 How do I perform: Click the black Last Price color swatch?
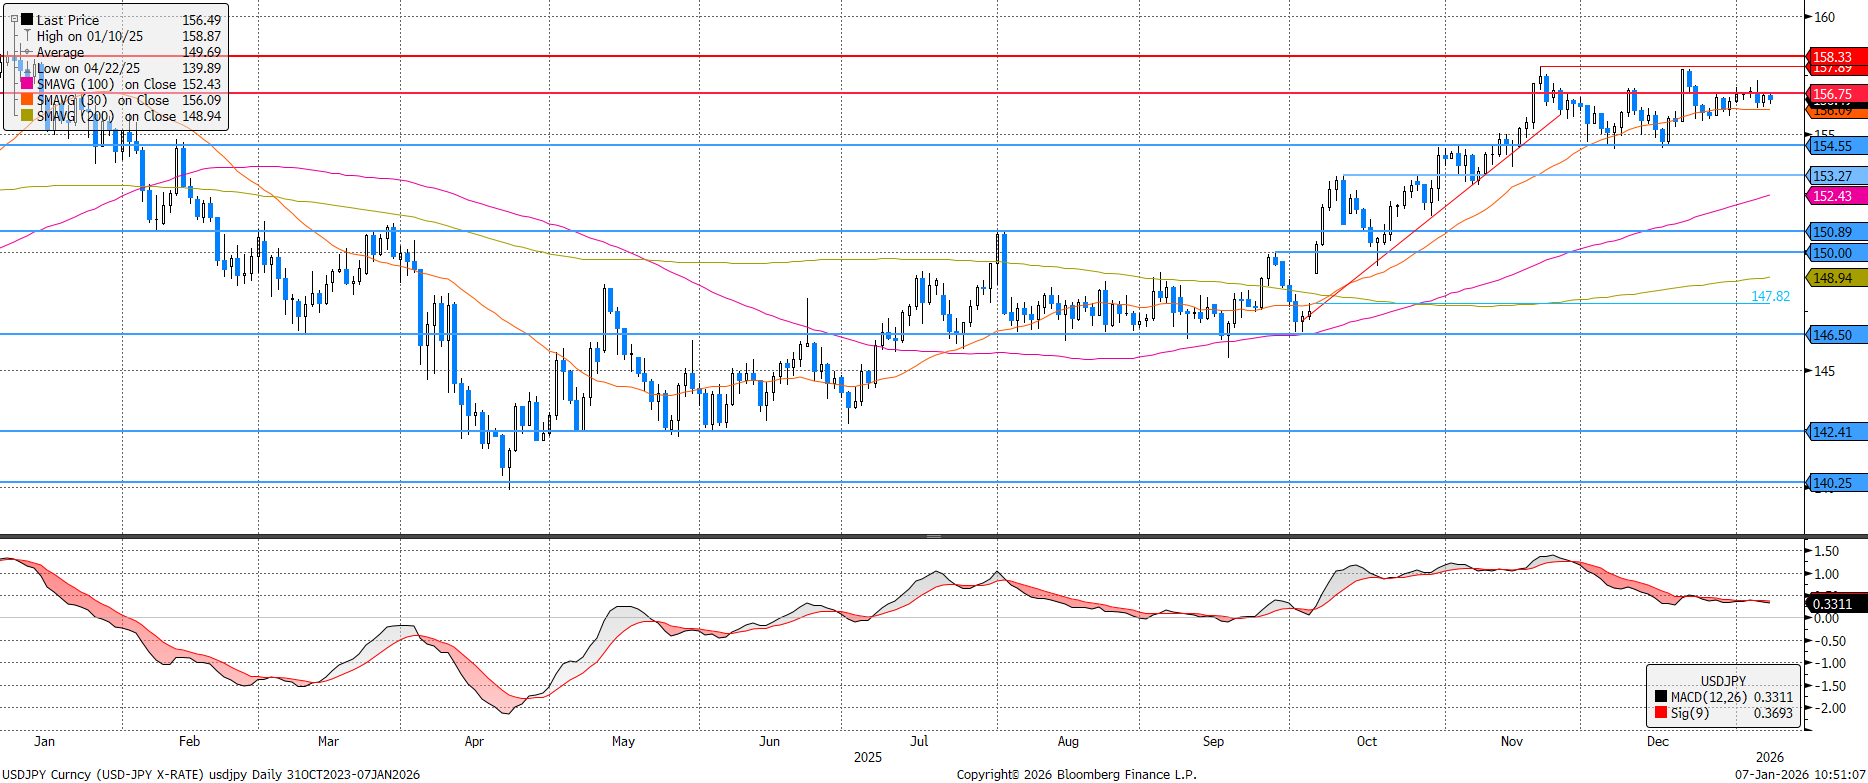[28, 20]
